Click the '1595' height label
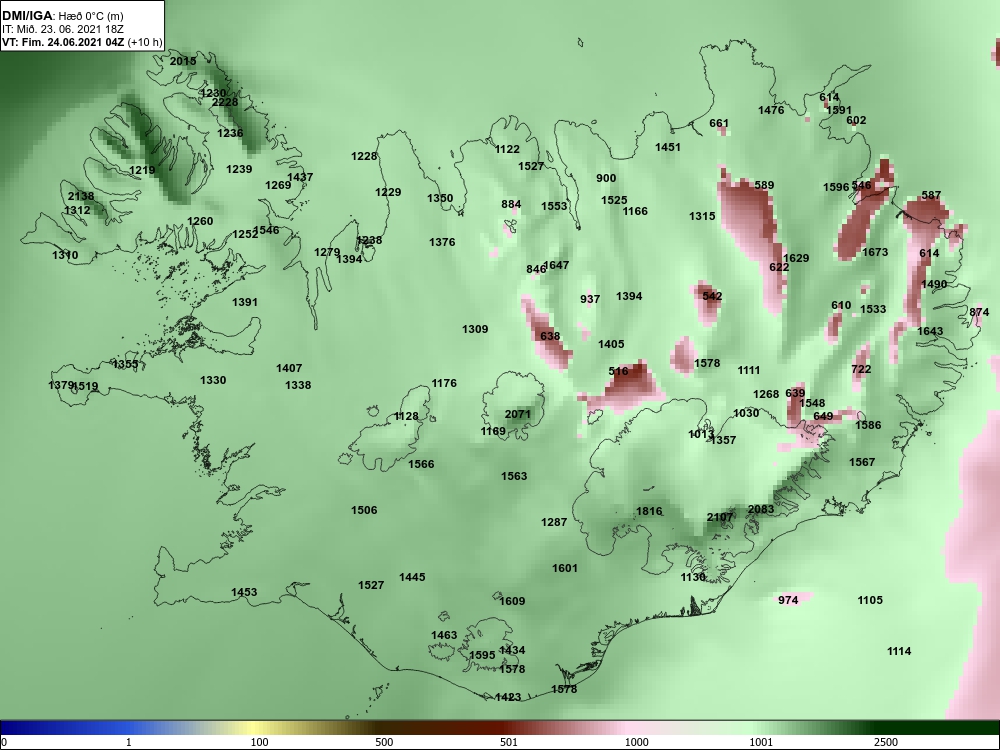Screen dimensions: 1000x750 [482, 656]
